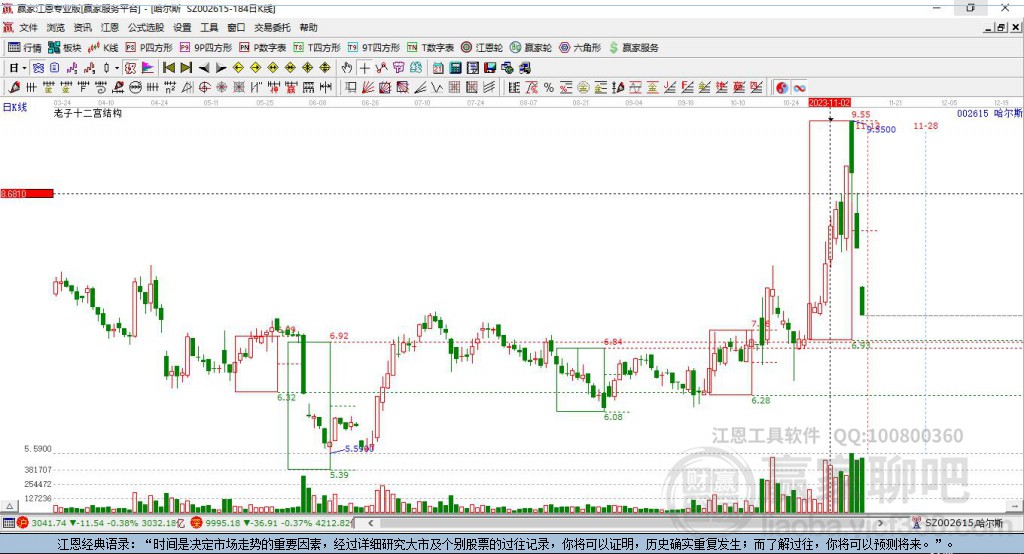Image resolution: width=1024 pixels, height=554 pixels.
Task: Open the 窗口 menu
Action: 236,27
